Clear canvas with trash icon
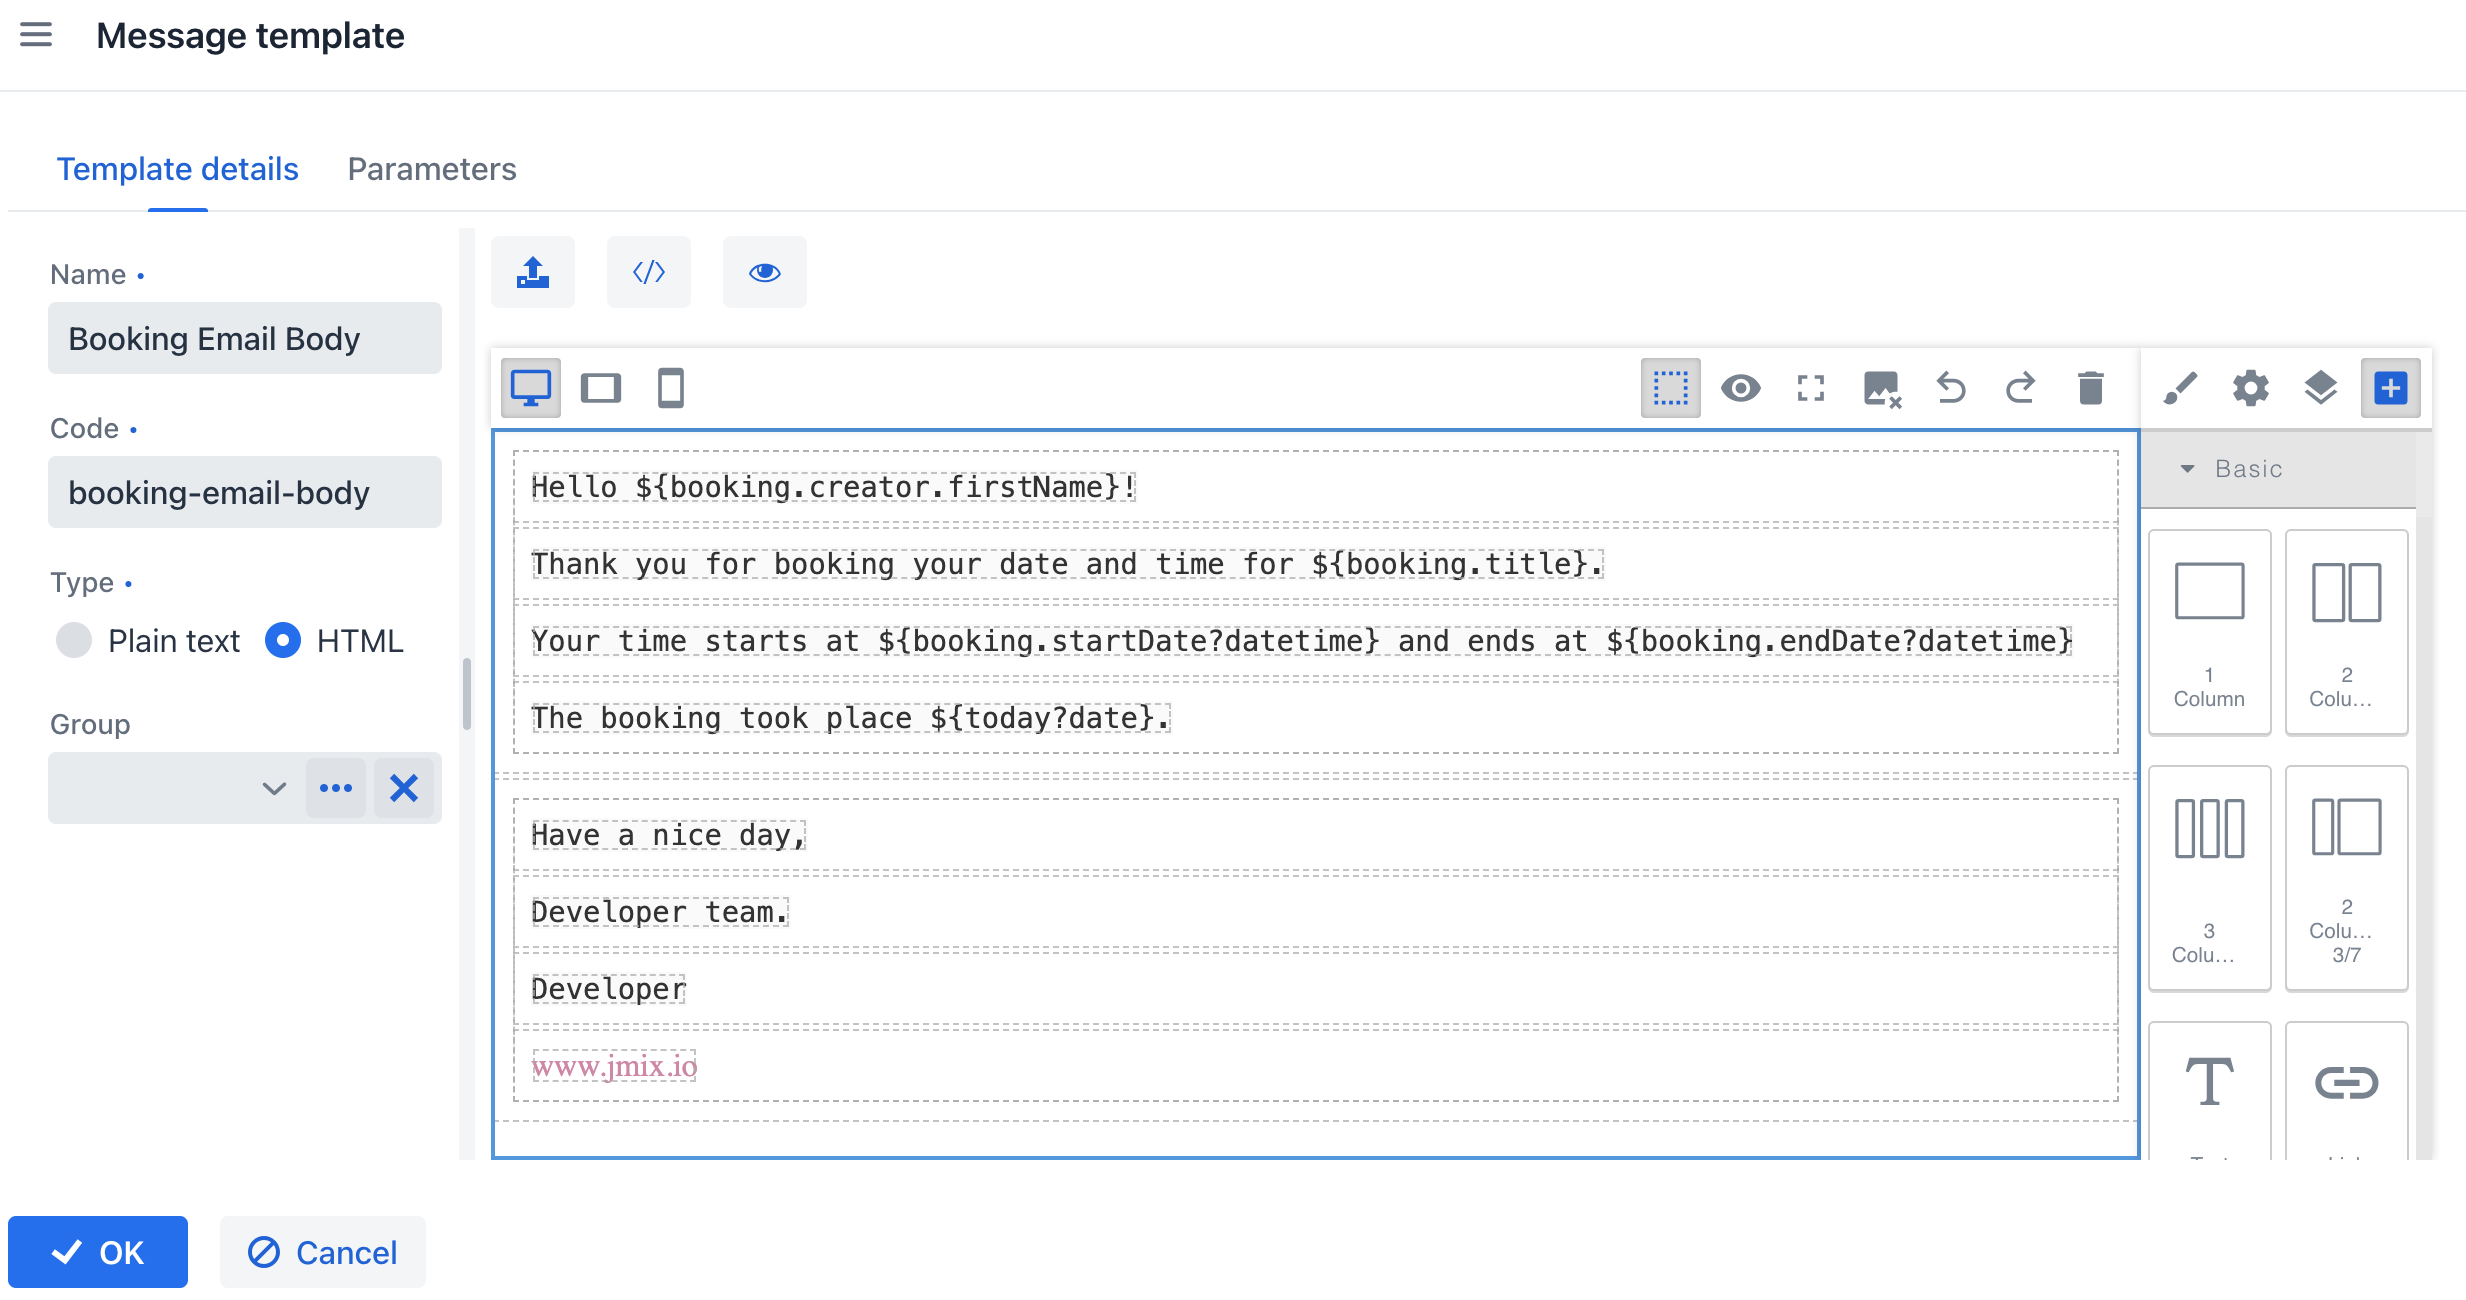 pyautogui.click(x=2091, y=388)
